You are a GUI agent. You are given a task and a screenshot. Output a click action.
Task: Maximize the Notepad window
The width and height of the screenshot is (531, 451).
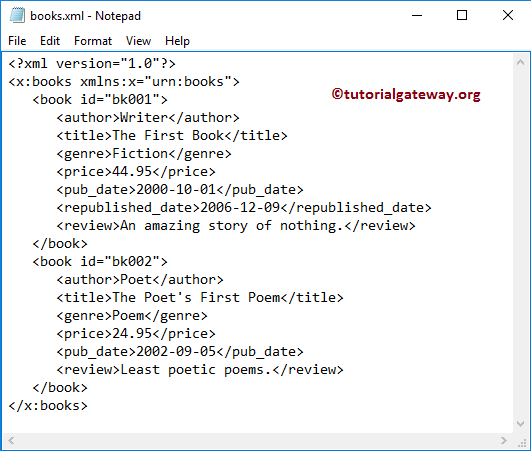point(462,15)
